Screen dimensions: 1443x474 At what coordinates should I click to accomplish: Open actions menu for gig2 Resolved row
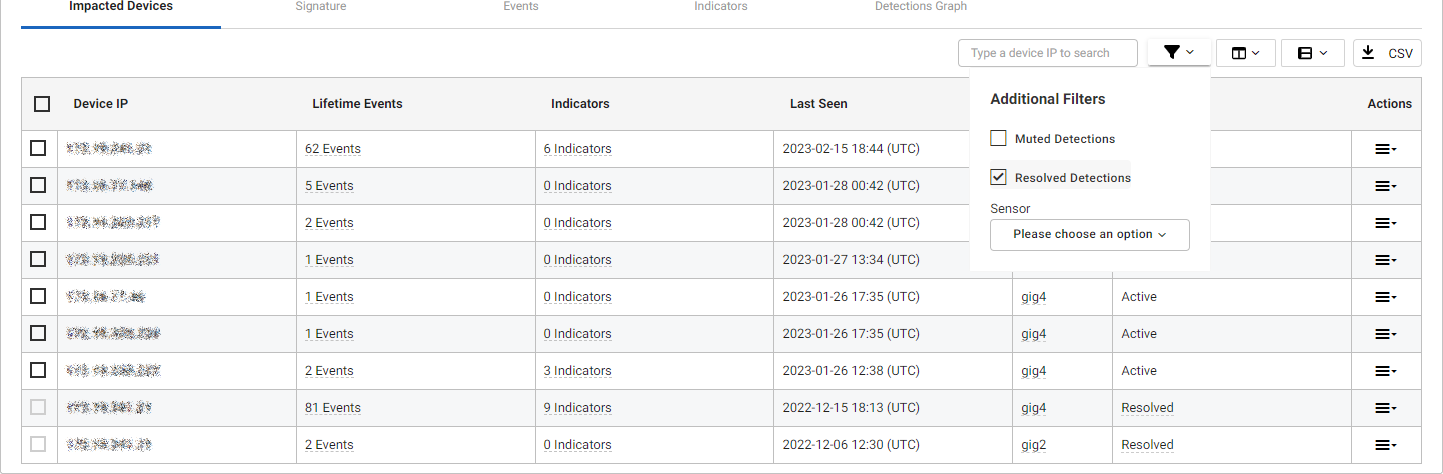[x=1385, y=445]
